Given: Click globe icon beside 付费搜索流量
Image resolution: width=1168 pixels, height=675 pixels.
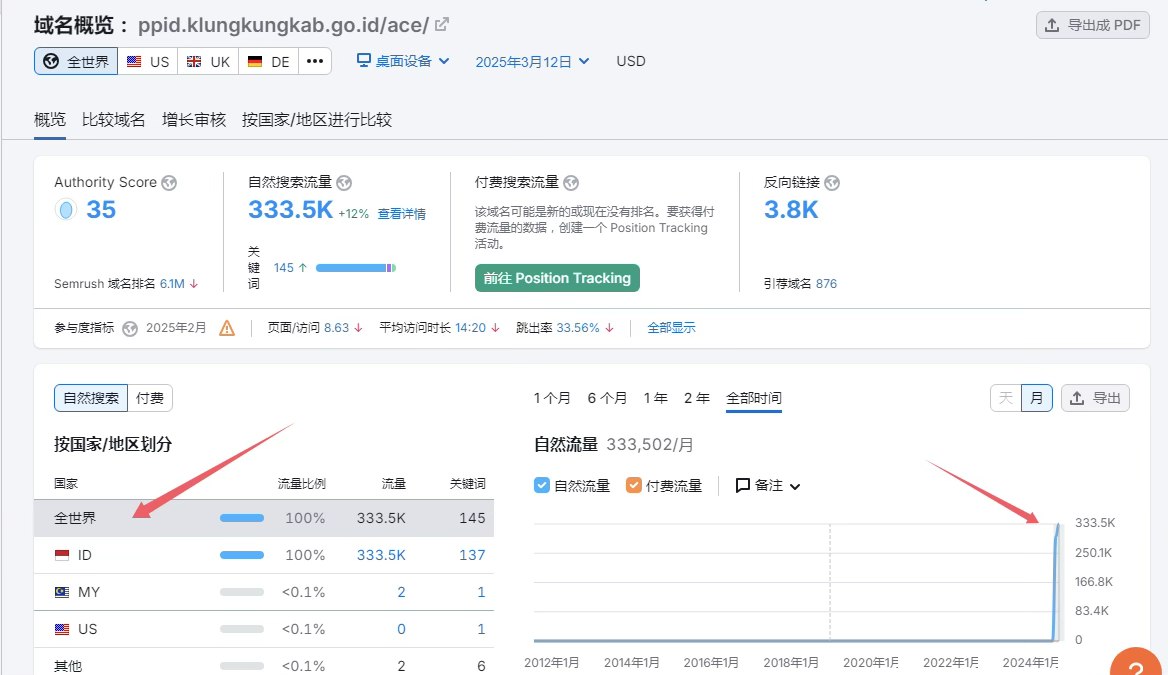Looking at the screenshot, I should pos(571,182).
